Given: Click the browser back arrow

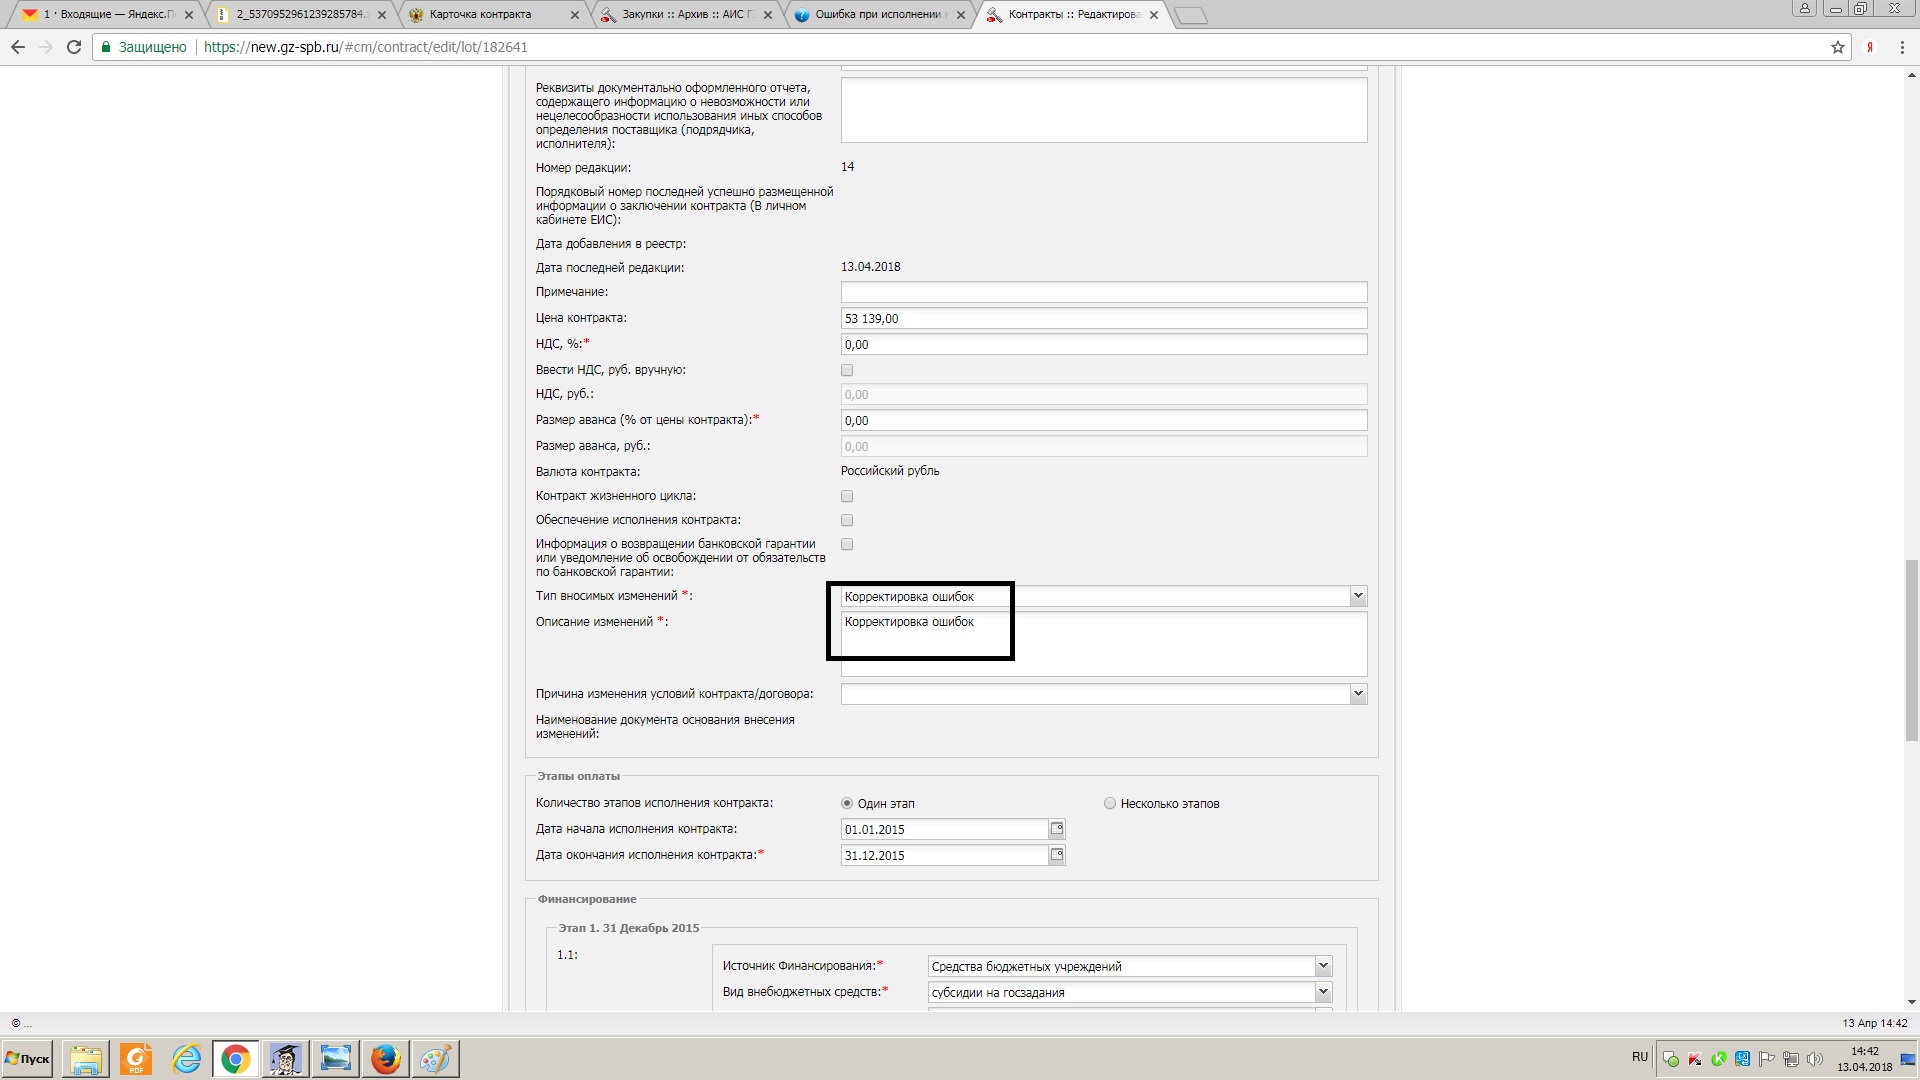Looking at the screenshot, I should 18,47.
